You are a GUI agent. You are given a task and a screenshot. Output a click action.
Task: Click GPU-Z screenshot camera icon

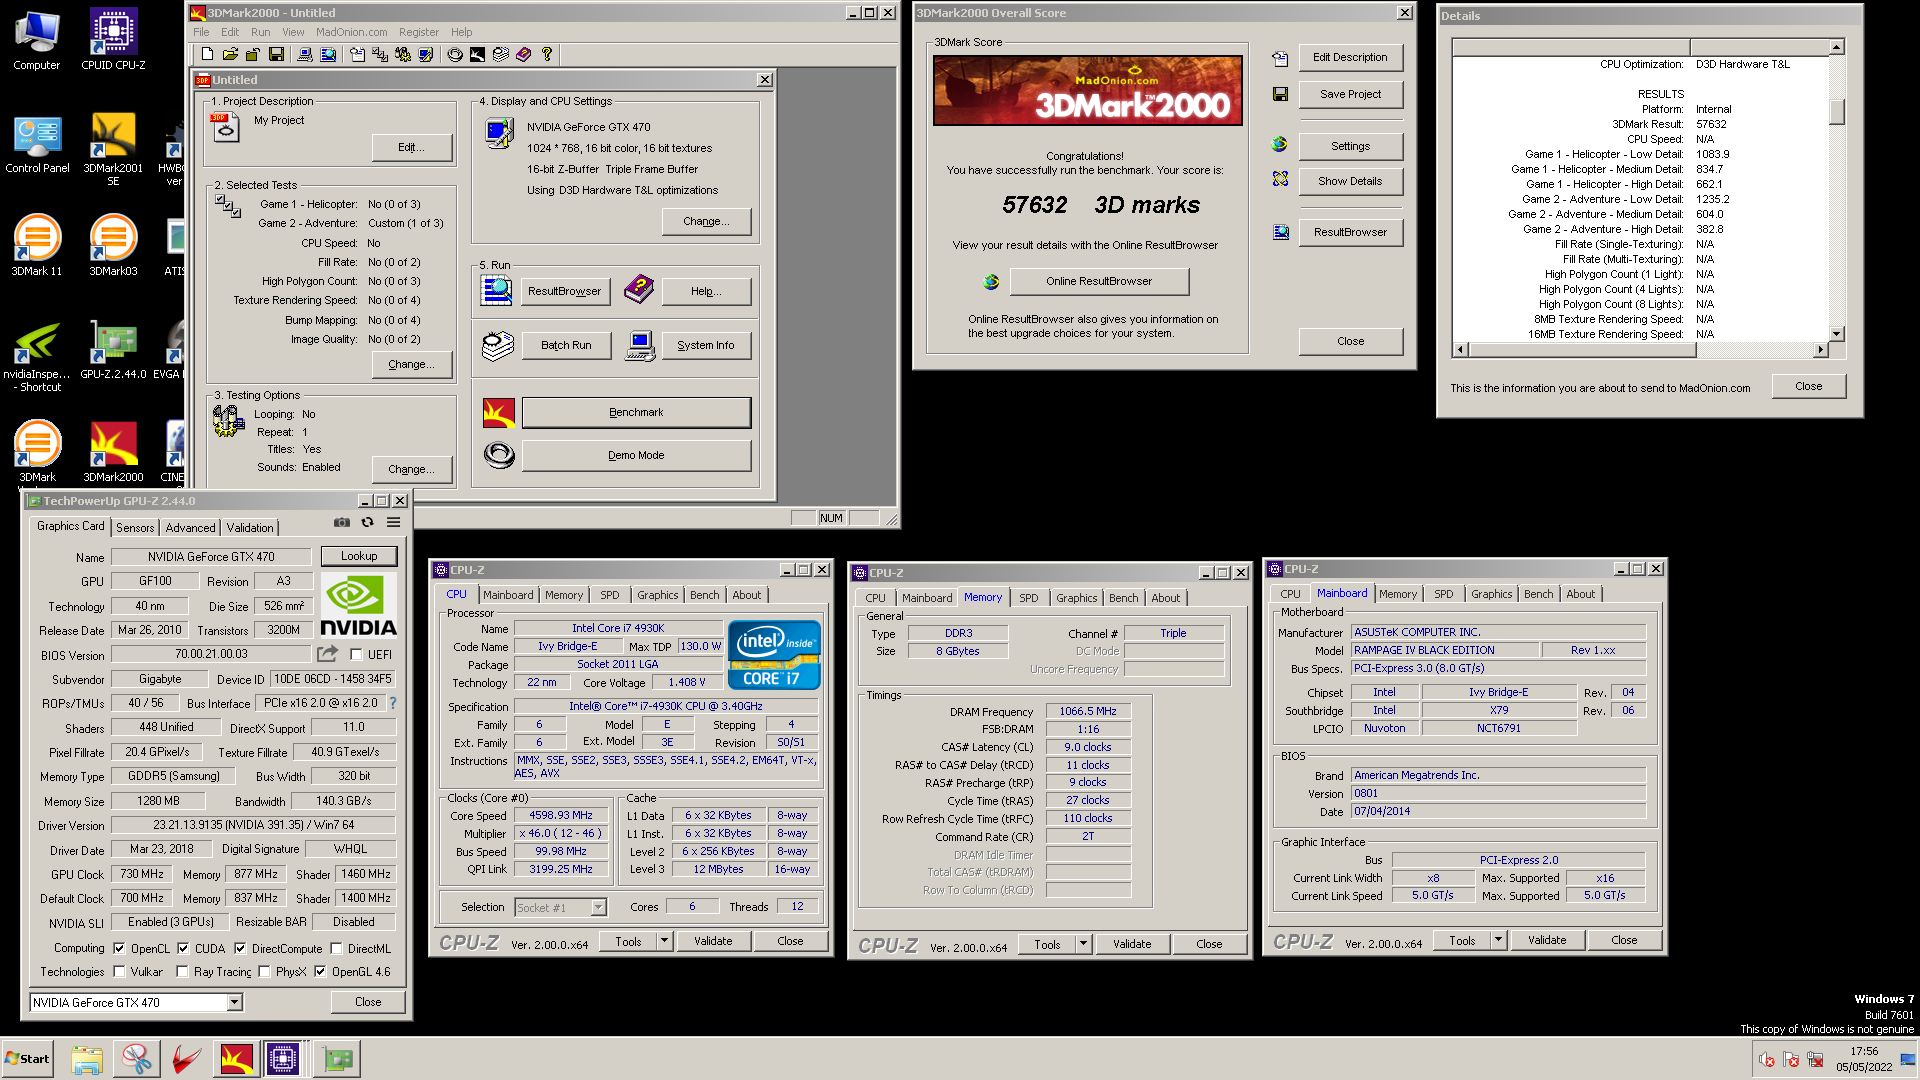pyautogui.click(x=342, y=522)
